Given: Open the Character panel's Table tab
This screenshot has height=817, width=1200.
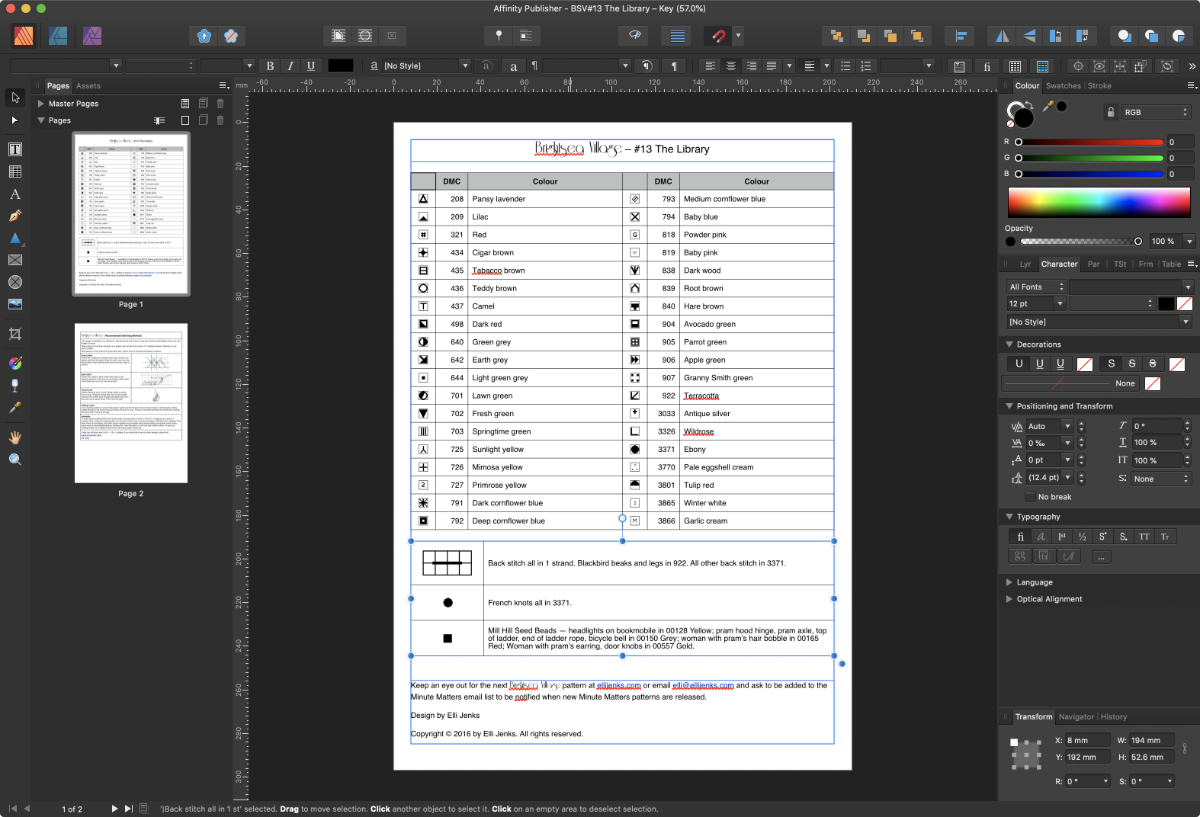Looking at the screenshot, I should pos(1171,264).
